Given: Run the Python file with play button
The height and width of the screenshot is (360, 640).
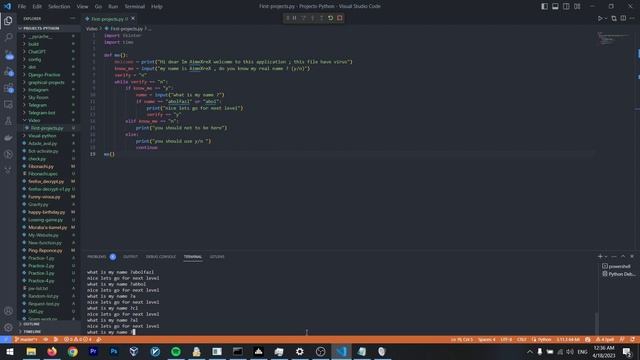Looking at the screenshot, I should [600, 18].
